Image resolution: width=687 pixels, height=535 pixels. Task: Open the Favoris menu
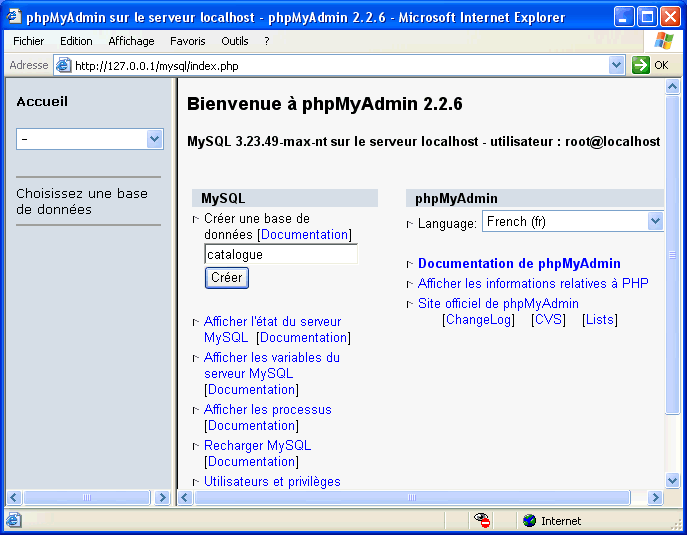tap(188, 41)
